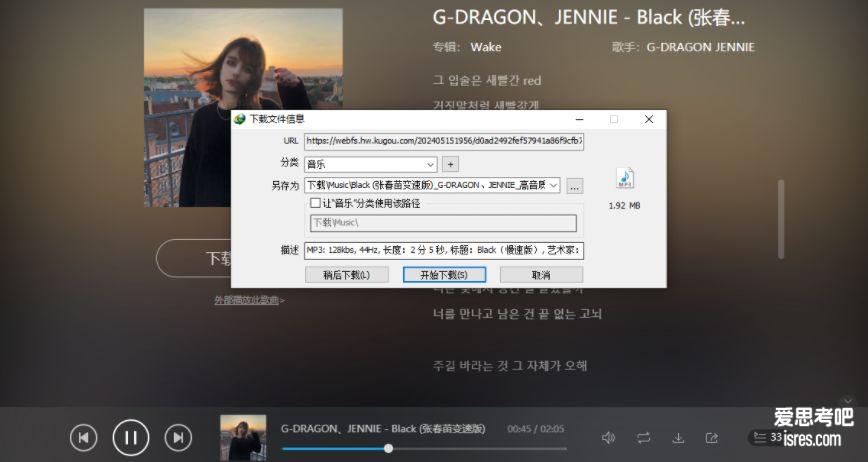This screenshot has width=868, height=462.
Task: Click lyric line ending with 고뇌
Action: click(517, 314)
